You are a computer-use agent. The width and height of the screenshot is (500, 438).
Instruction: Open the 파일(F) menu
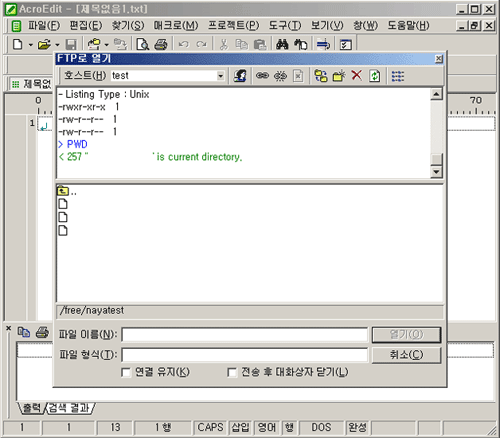(x=44, y=25)
